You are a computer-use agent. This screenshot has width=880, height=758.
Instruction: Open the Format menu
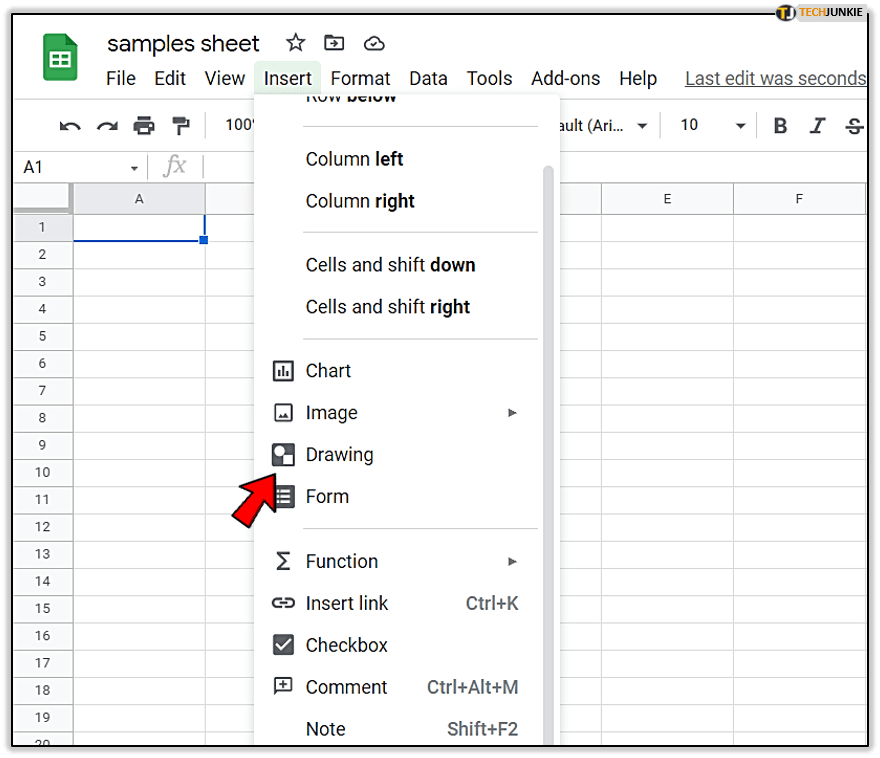click(360, 78)
